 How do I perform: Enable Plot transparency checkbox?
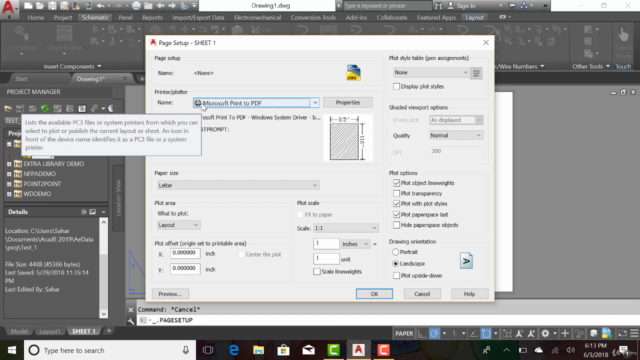tap(396, 193)
